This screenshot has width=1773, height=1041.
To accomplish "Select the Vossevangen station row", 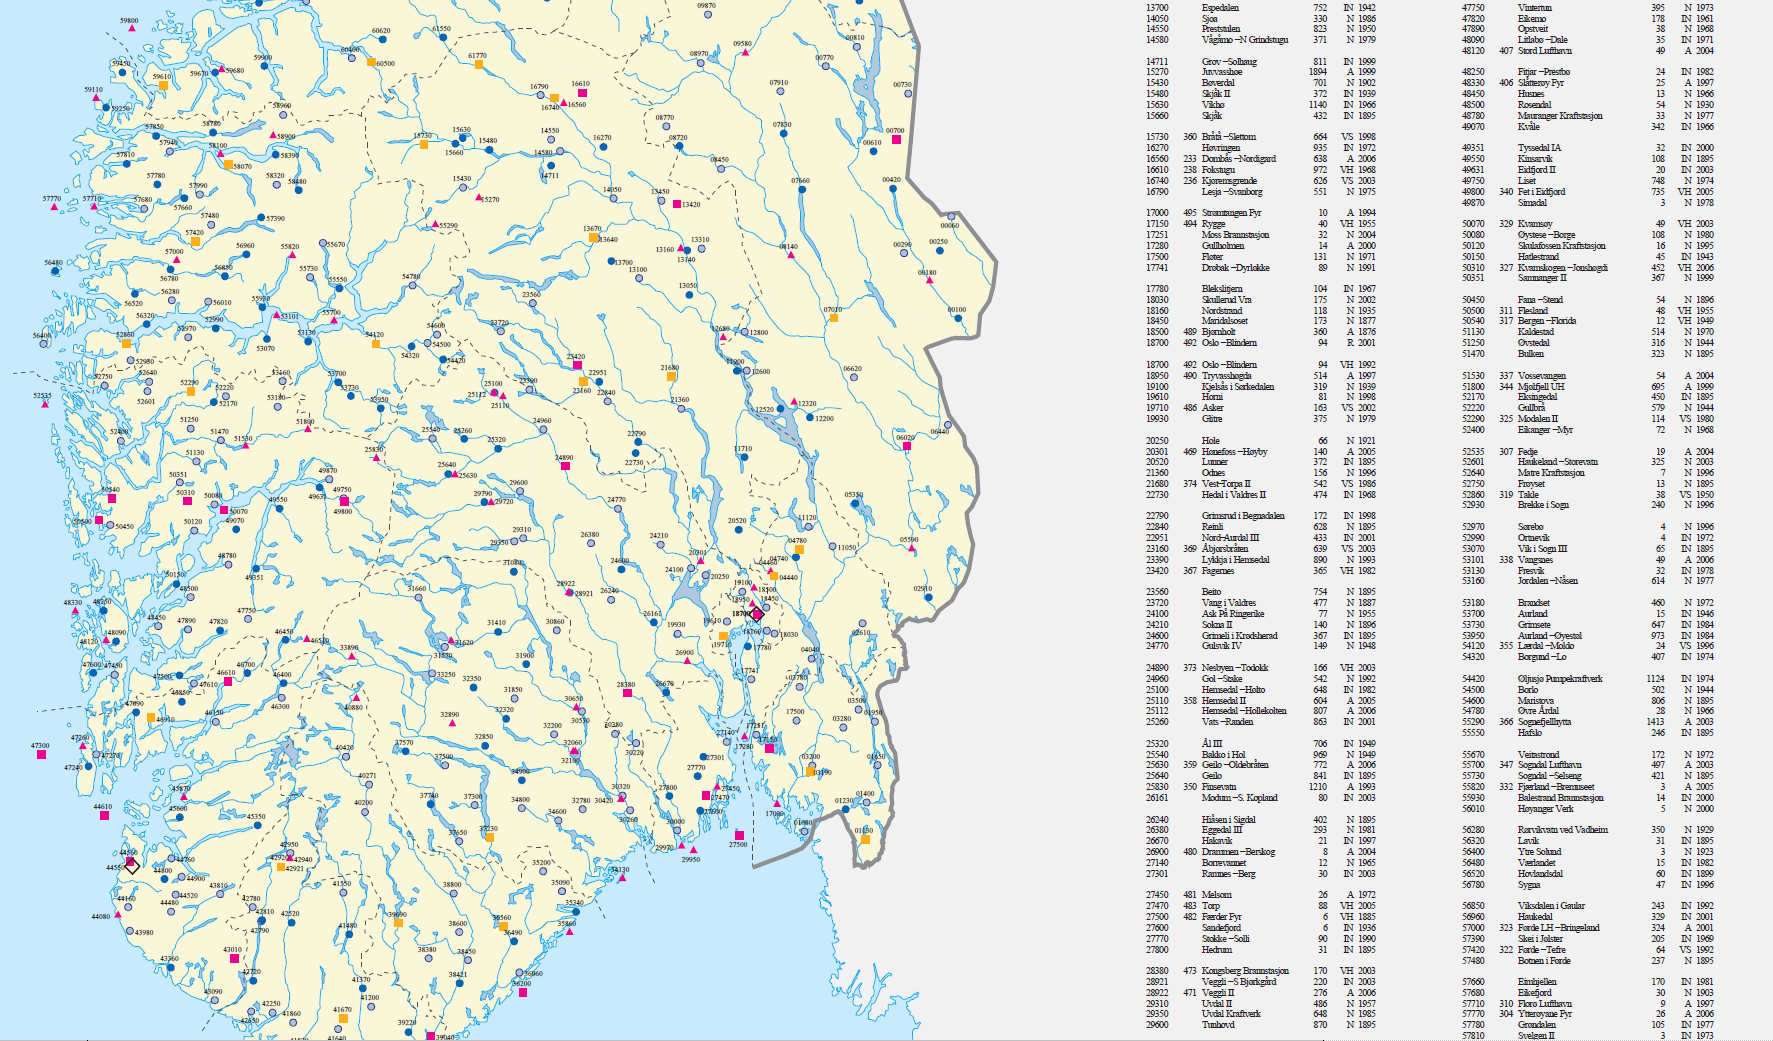I will (x=1588, y=376).
